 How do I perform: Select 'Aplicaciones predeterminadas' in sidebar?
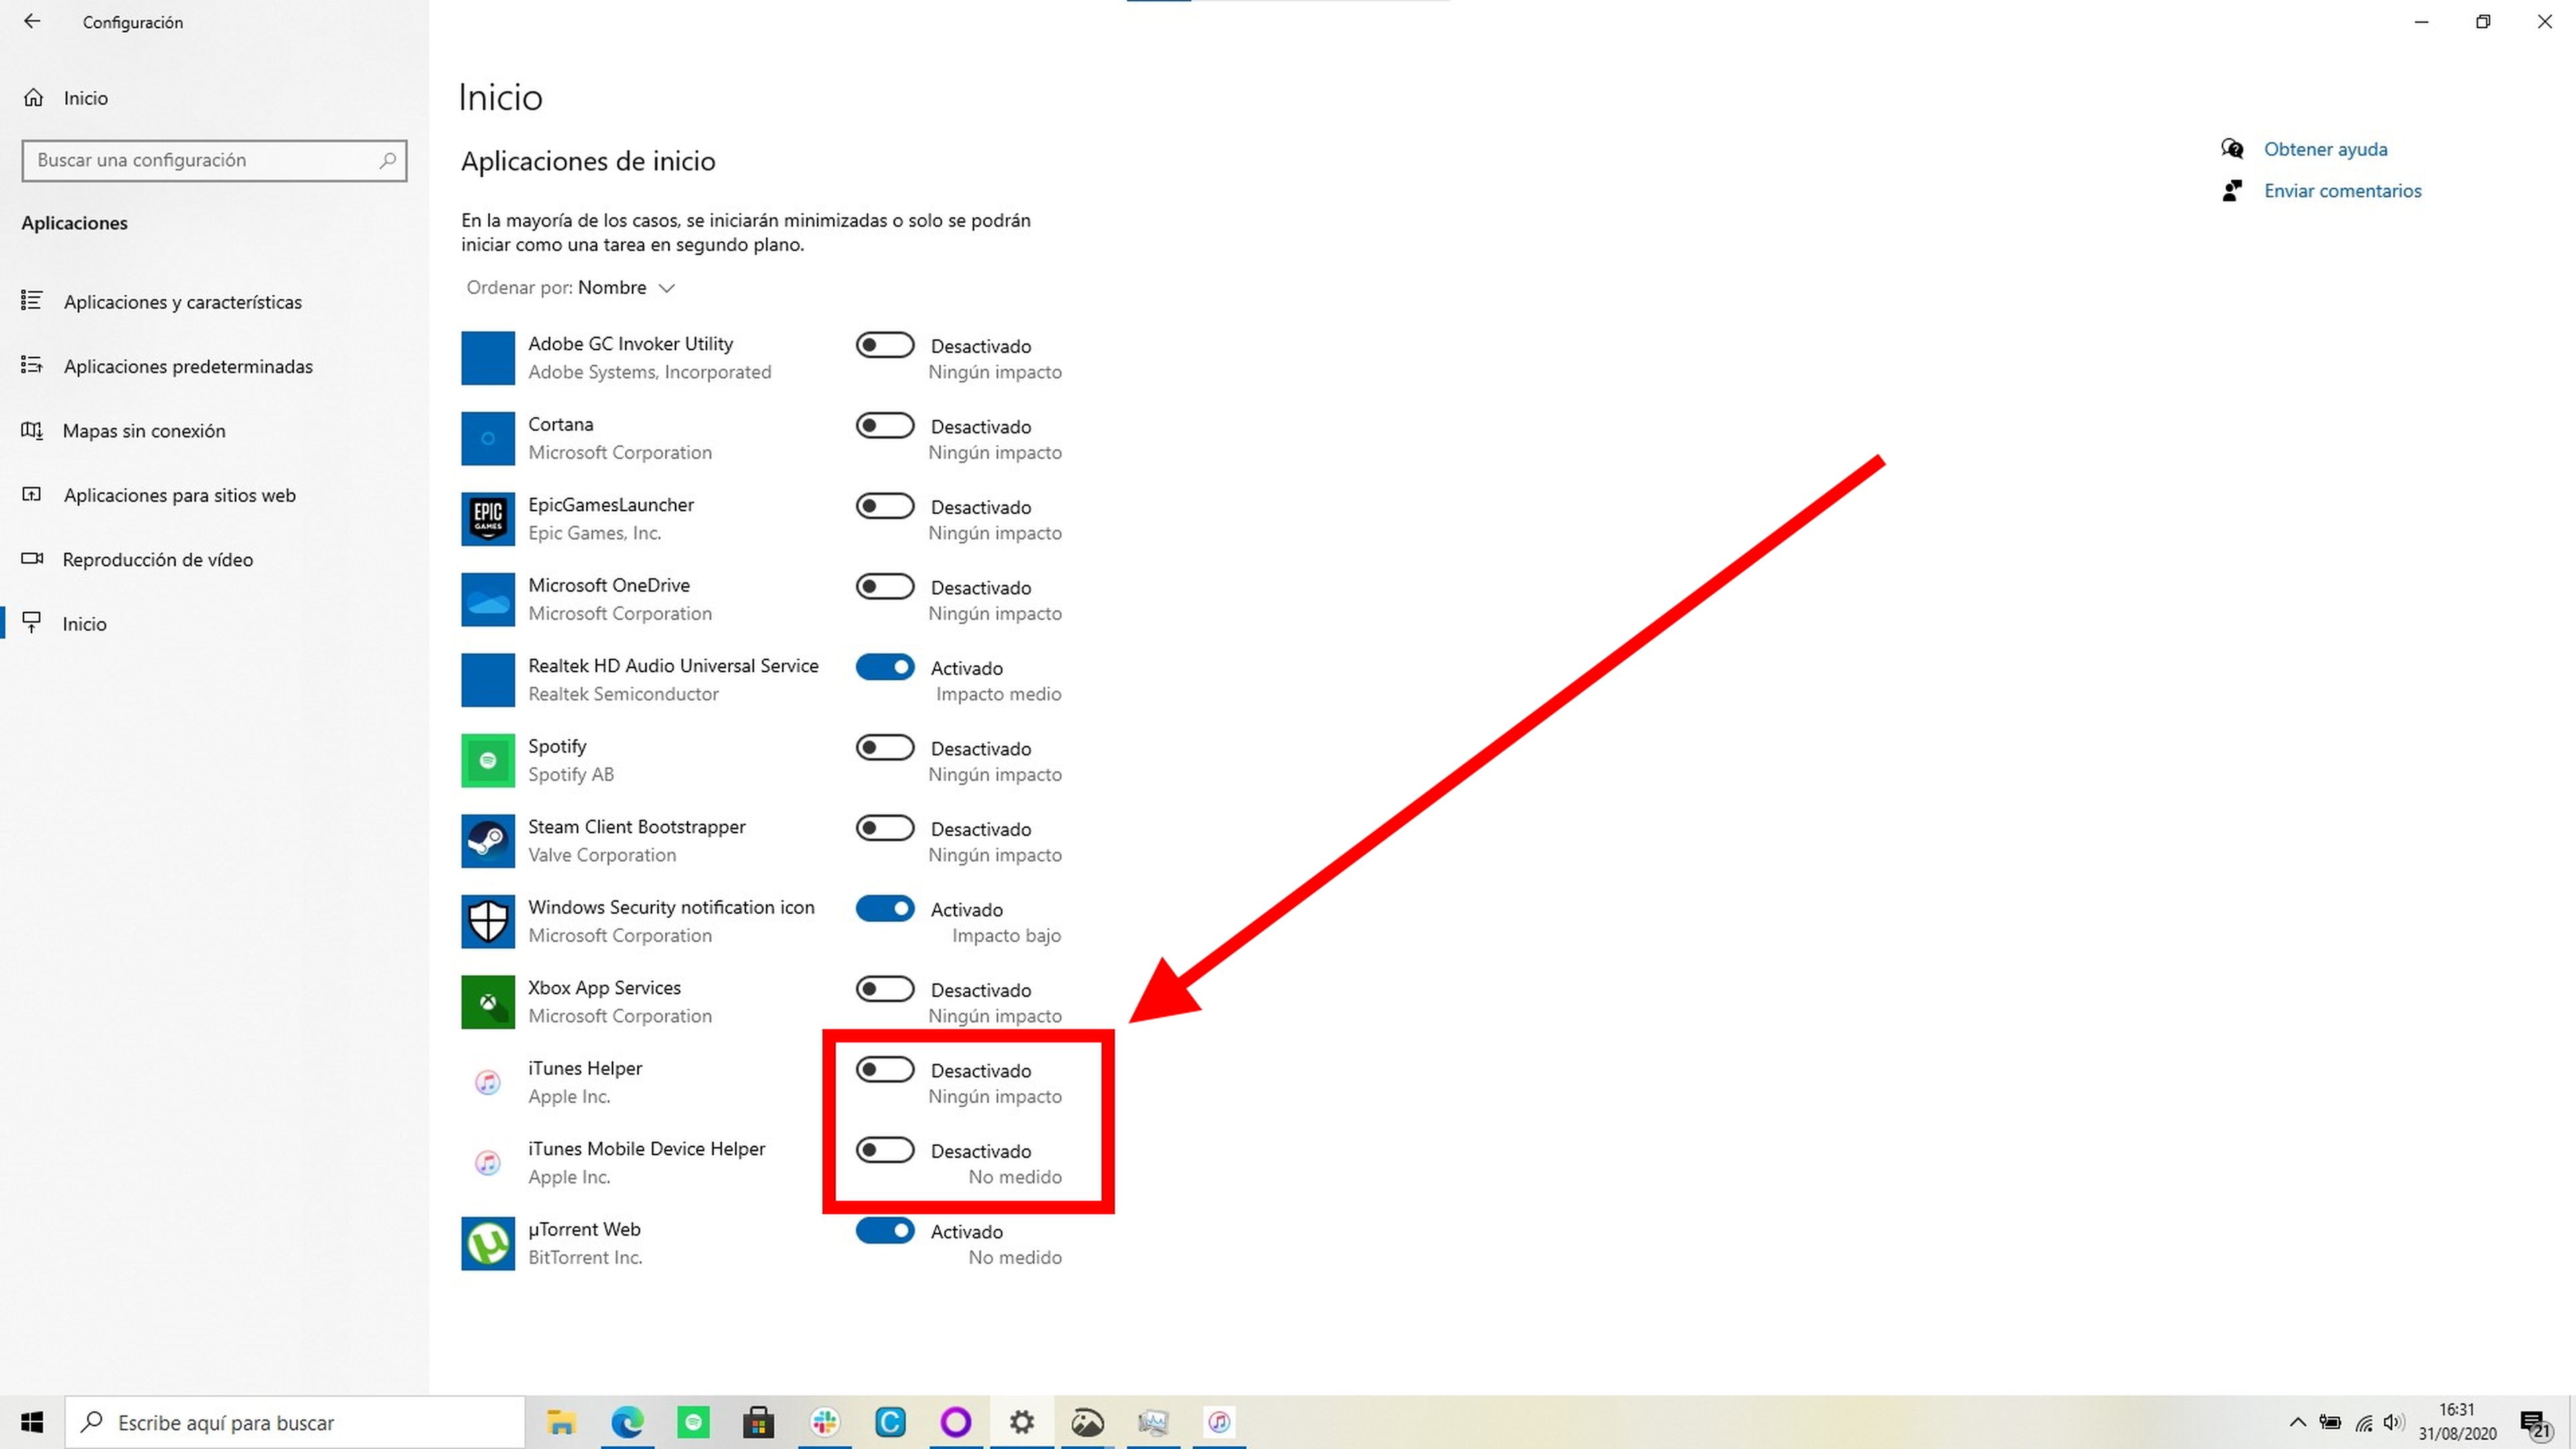point(188,367)
